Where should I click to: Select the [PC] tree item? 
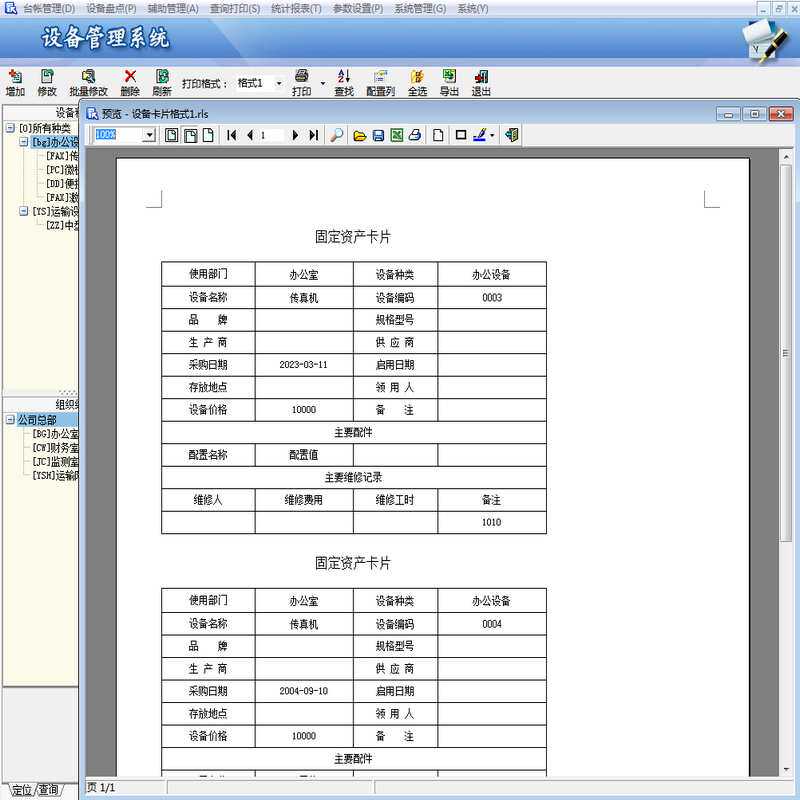pyautogui.click(x=62, y=169)
